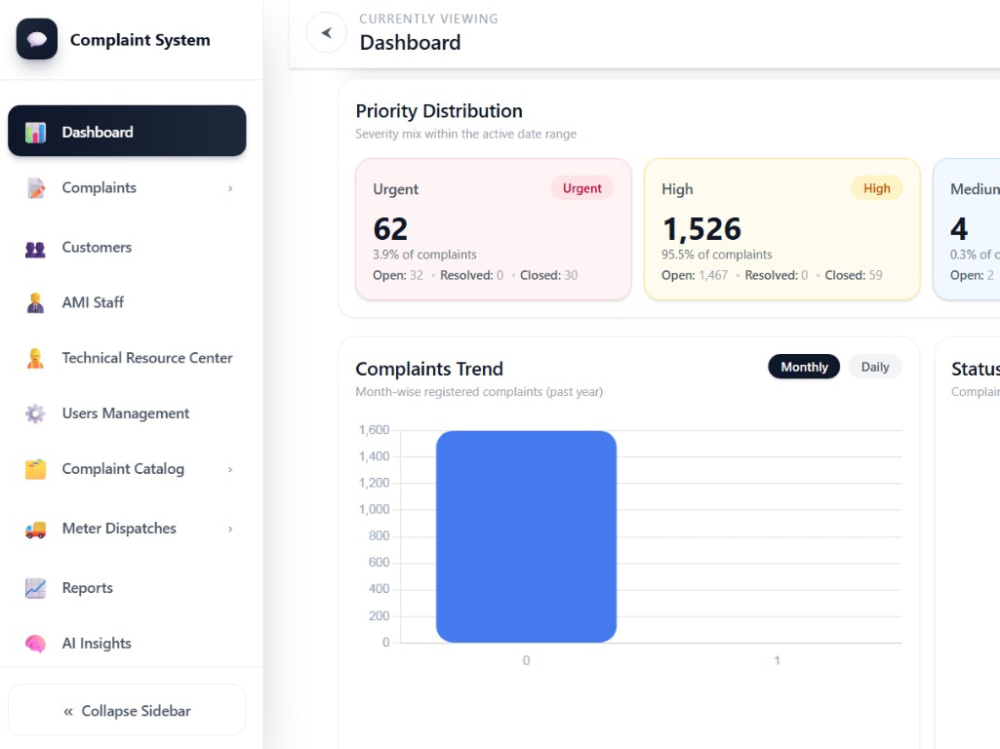Viewport: 1000px width, 749px height.
Task: Click the 800 y-axis label
Action: point(379,536)
